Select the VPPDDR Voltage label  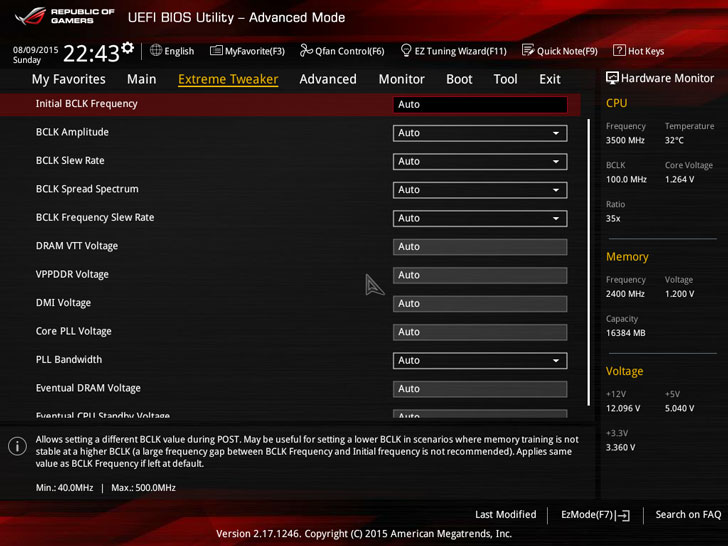click(72, 274)
